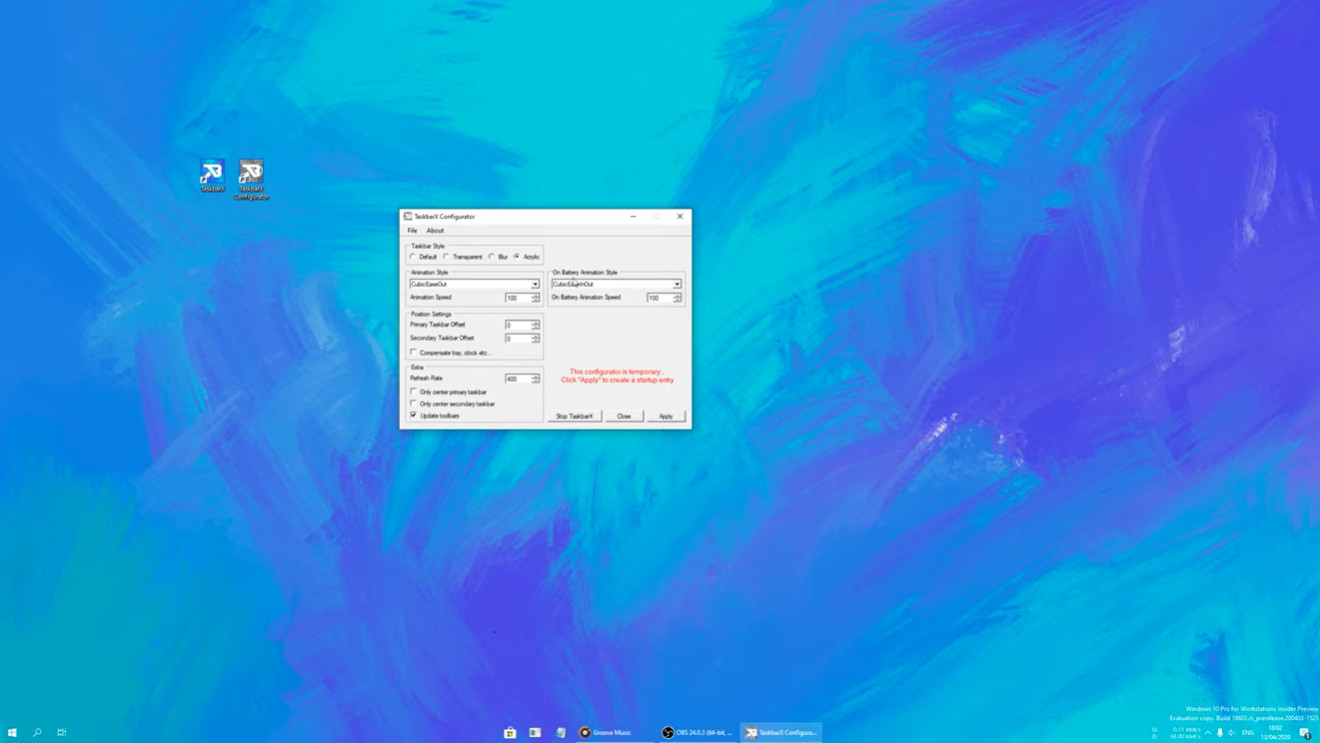Open the About menu
1320x743 pixels.
tap(435, 230)
